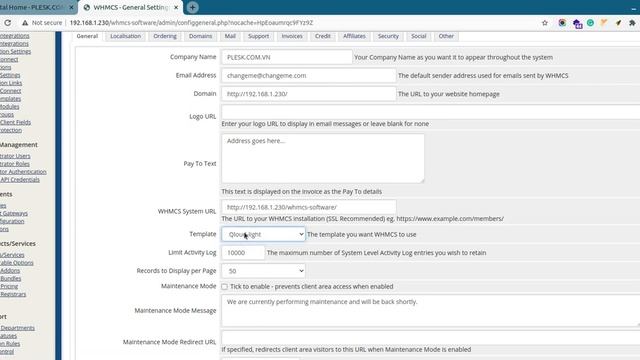Open the Mail settings tab
640x360 pixels.
pyautogui.click(x=230, y=36)
